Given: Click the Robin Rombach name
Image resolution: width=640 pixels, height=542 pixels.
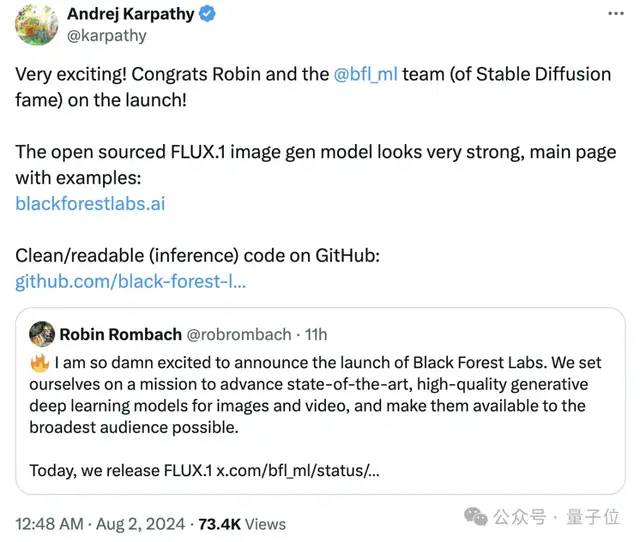Looking at the screenshot, I should click(x=120, y=335).
